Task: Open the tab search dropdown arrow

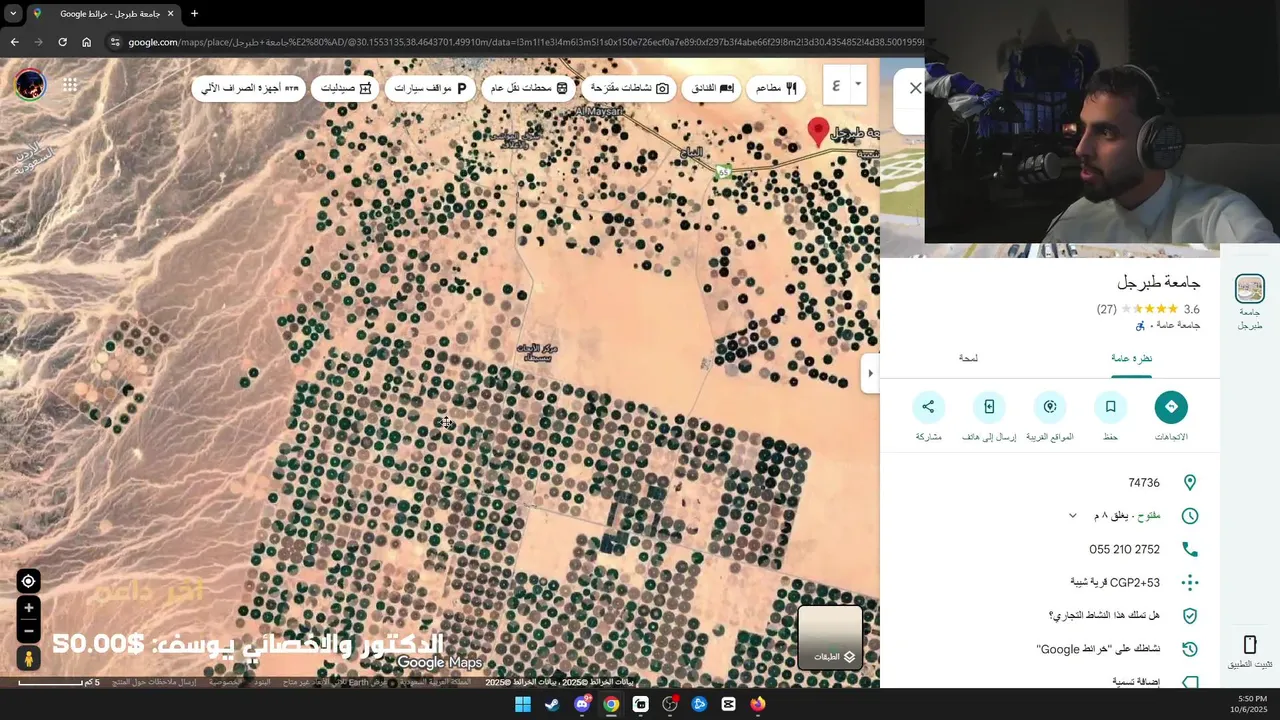Action: pyautogui.click(x=13, y=14)
